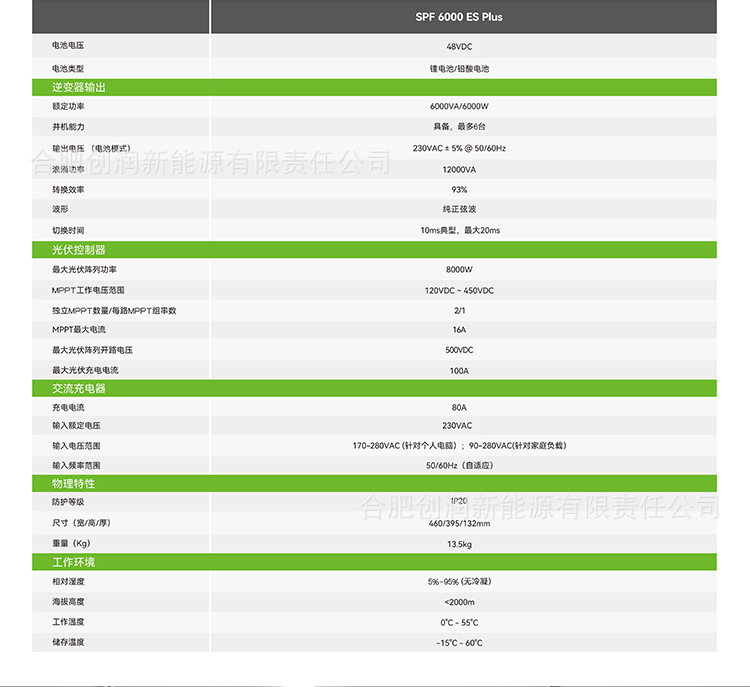Click the 5%~95%（无冷凝）value
Image resolution: width=750 pixels, height=687 pixels.
pos(459,582)
